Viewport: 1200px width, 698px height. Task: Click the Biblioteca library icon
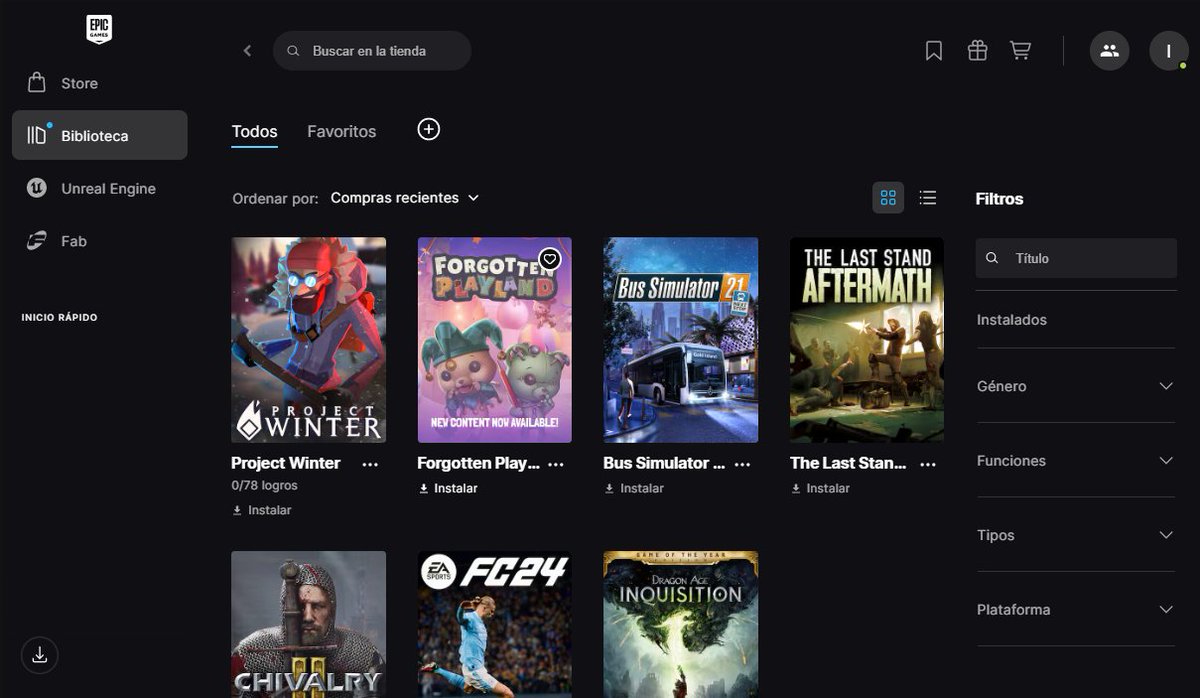37,135
